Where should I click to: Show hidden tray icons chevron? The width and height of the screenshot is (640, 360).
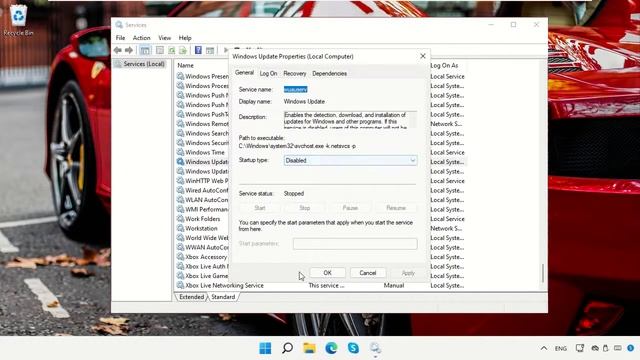coord(544,348)
